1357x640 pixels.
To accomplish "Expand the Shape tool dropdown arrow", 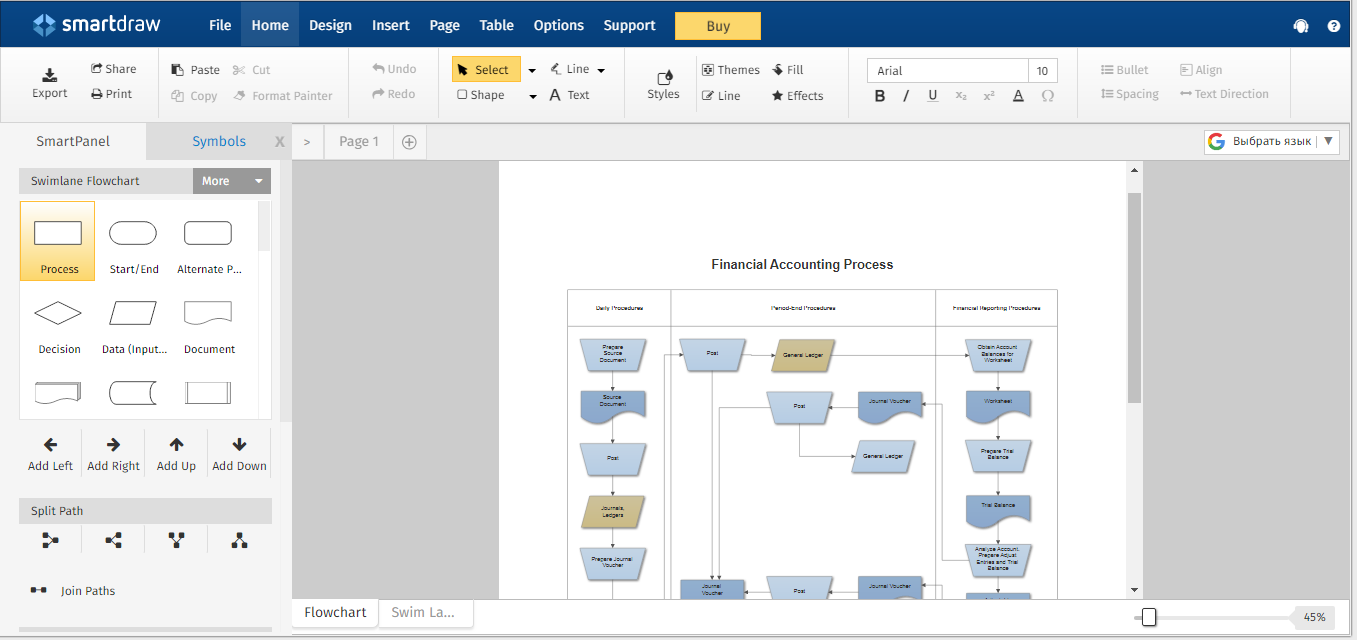I will [532, 96].
